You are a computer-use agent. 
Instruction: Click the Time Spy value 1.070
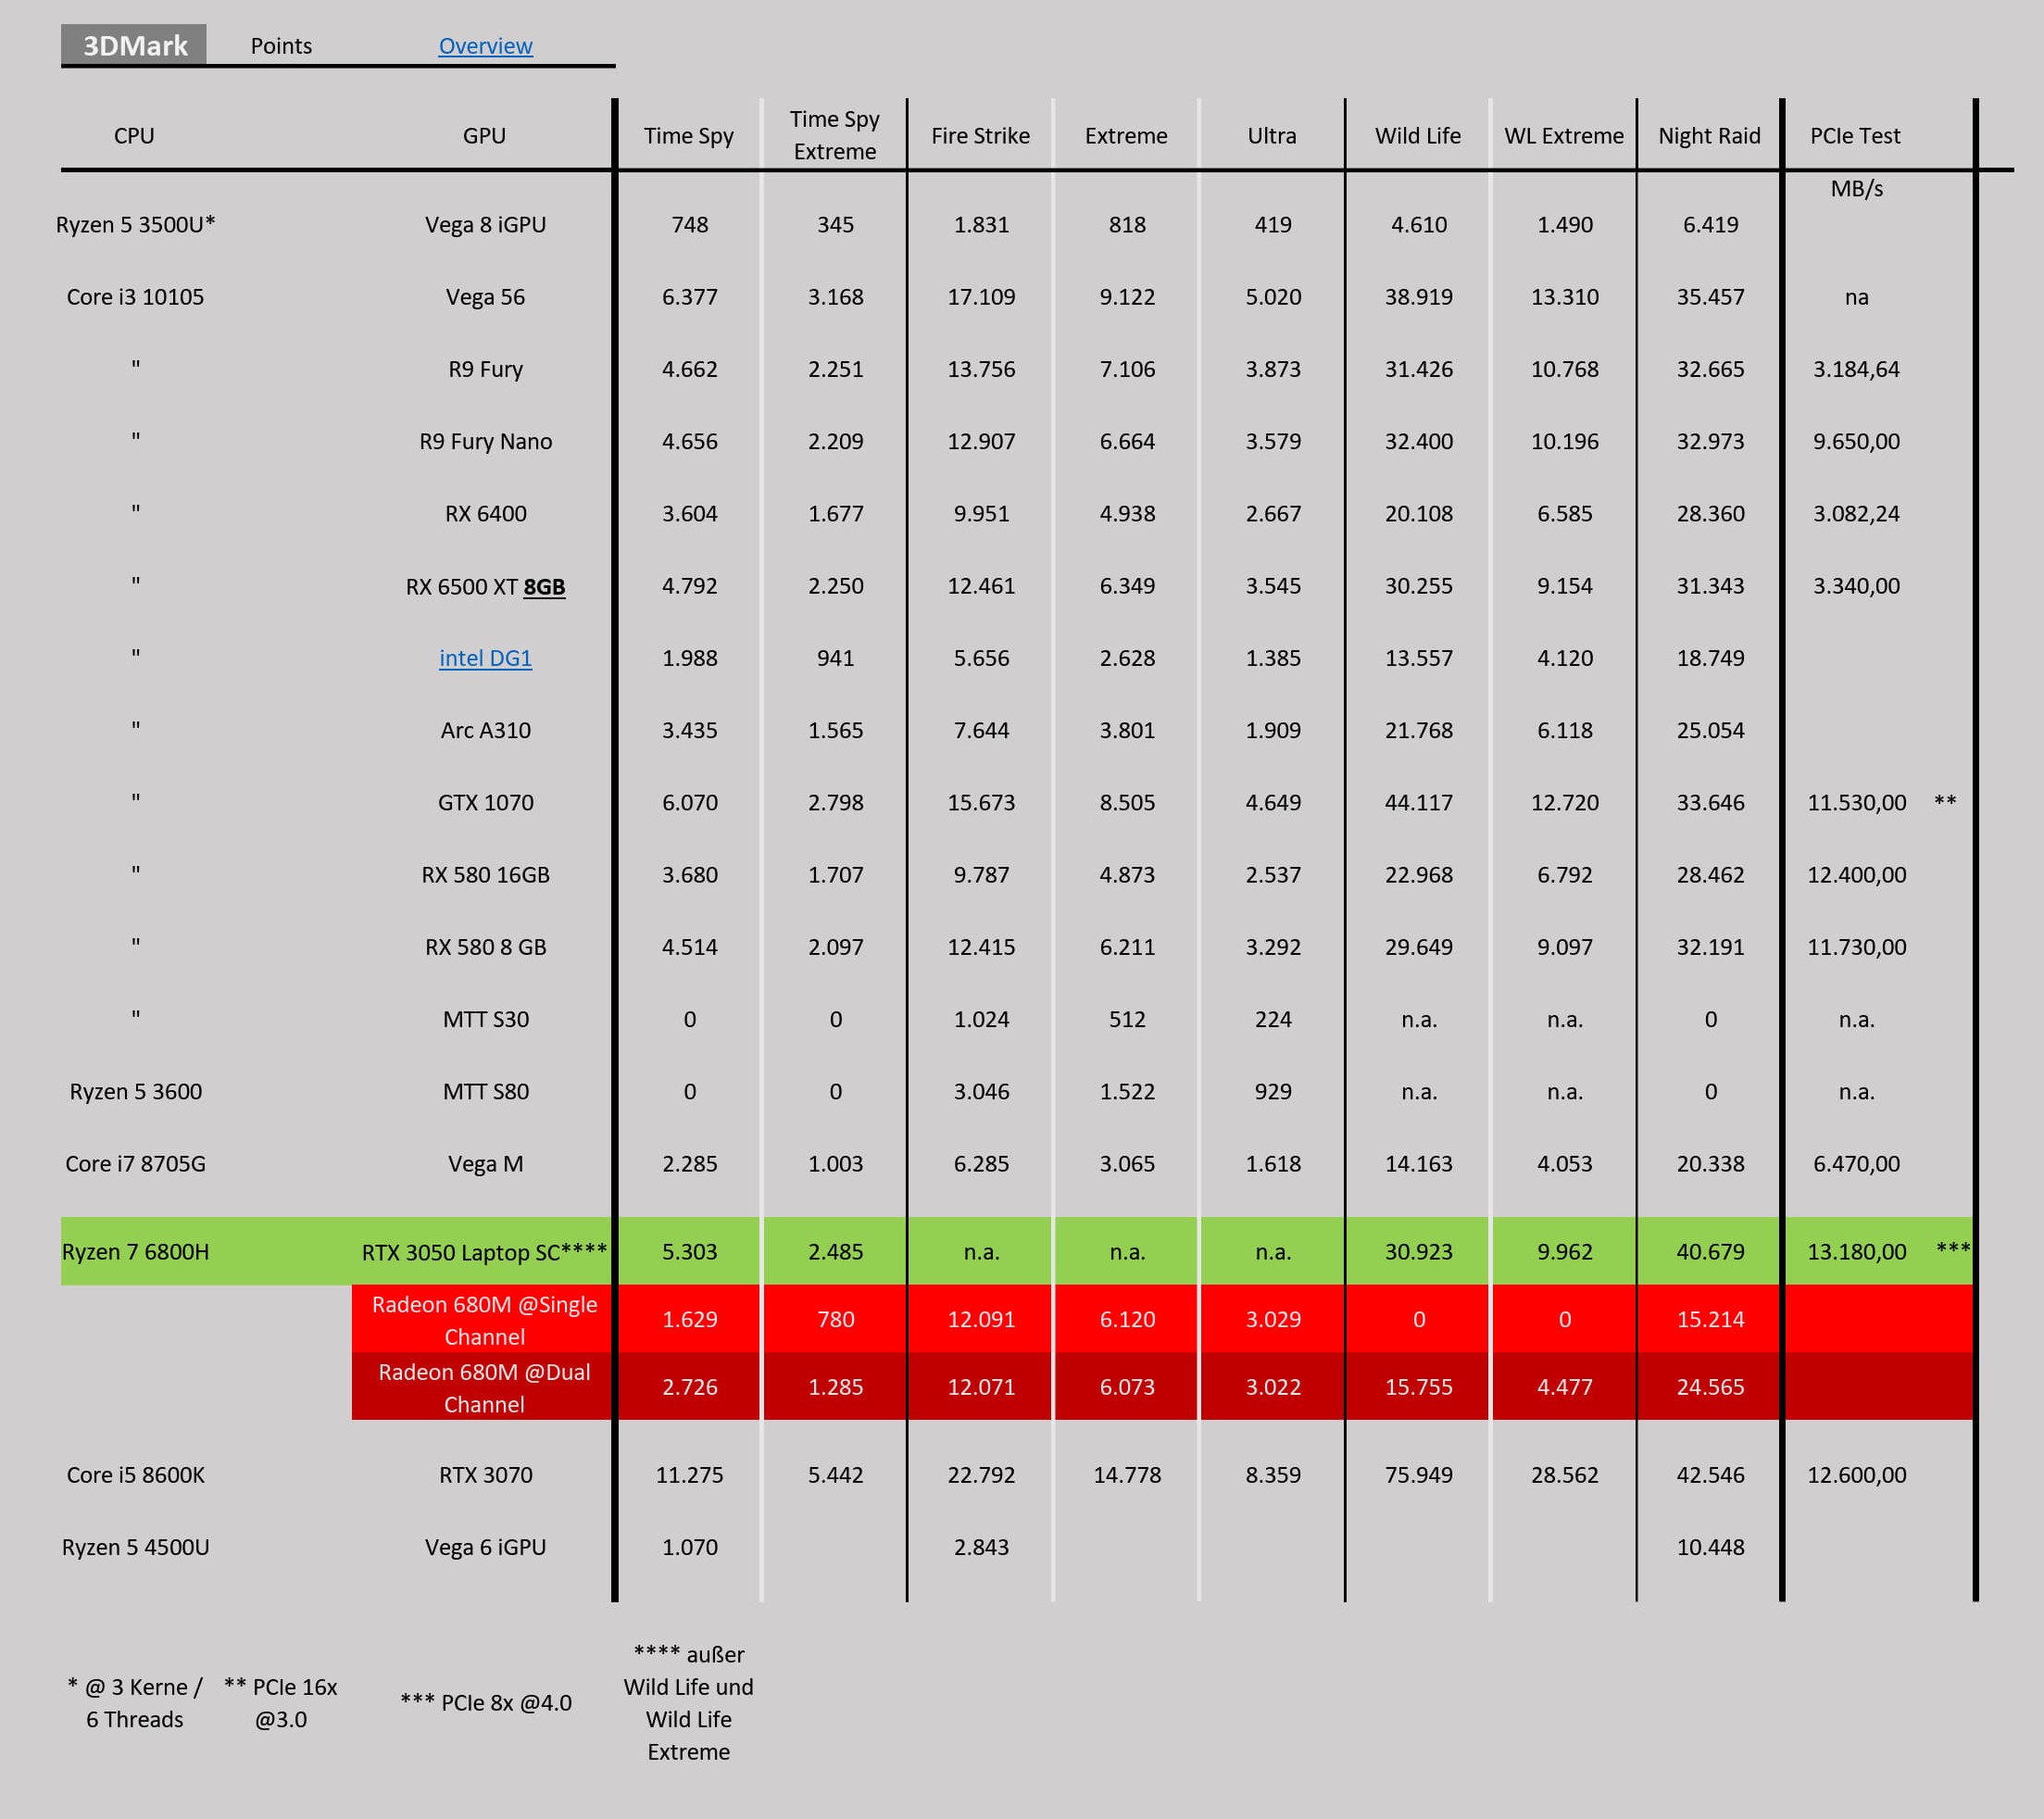[689, 1547]
